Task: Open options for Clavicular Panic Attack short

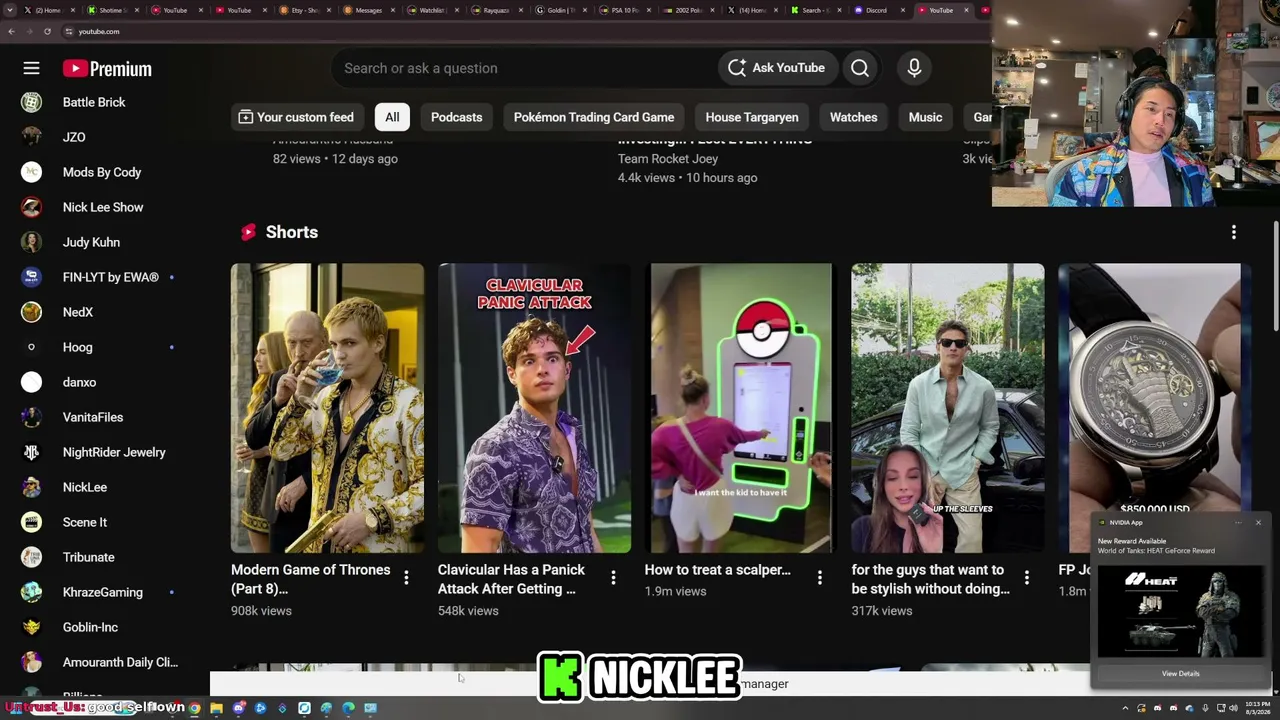Action: click(613, 577)
